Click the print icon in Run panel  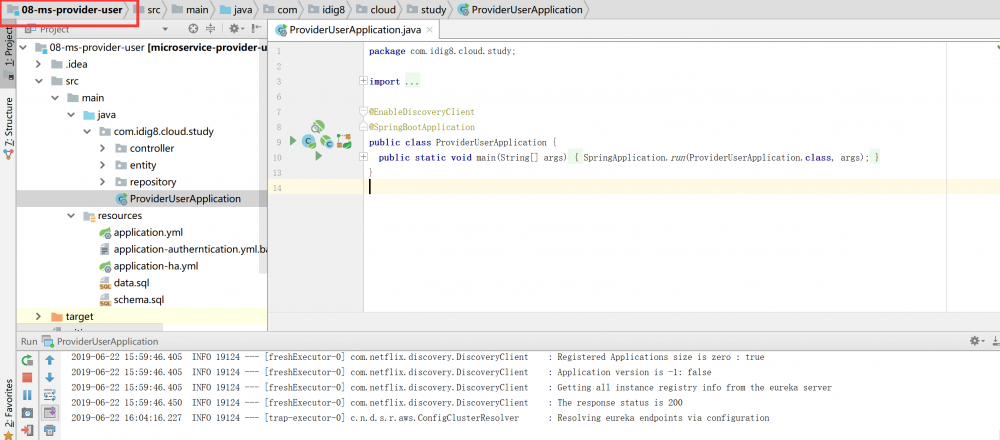pyautogui.click(x=49, y=430)
